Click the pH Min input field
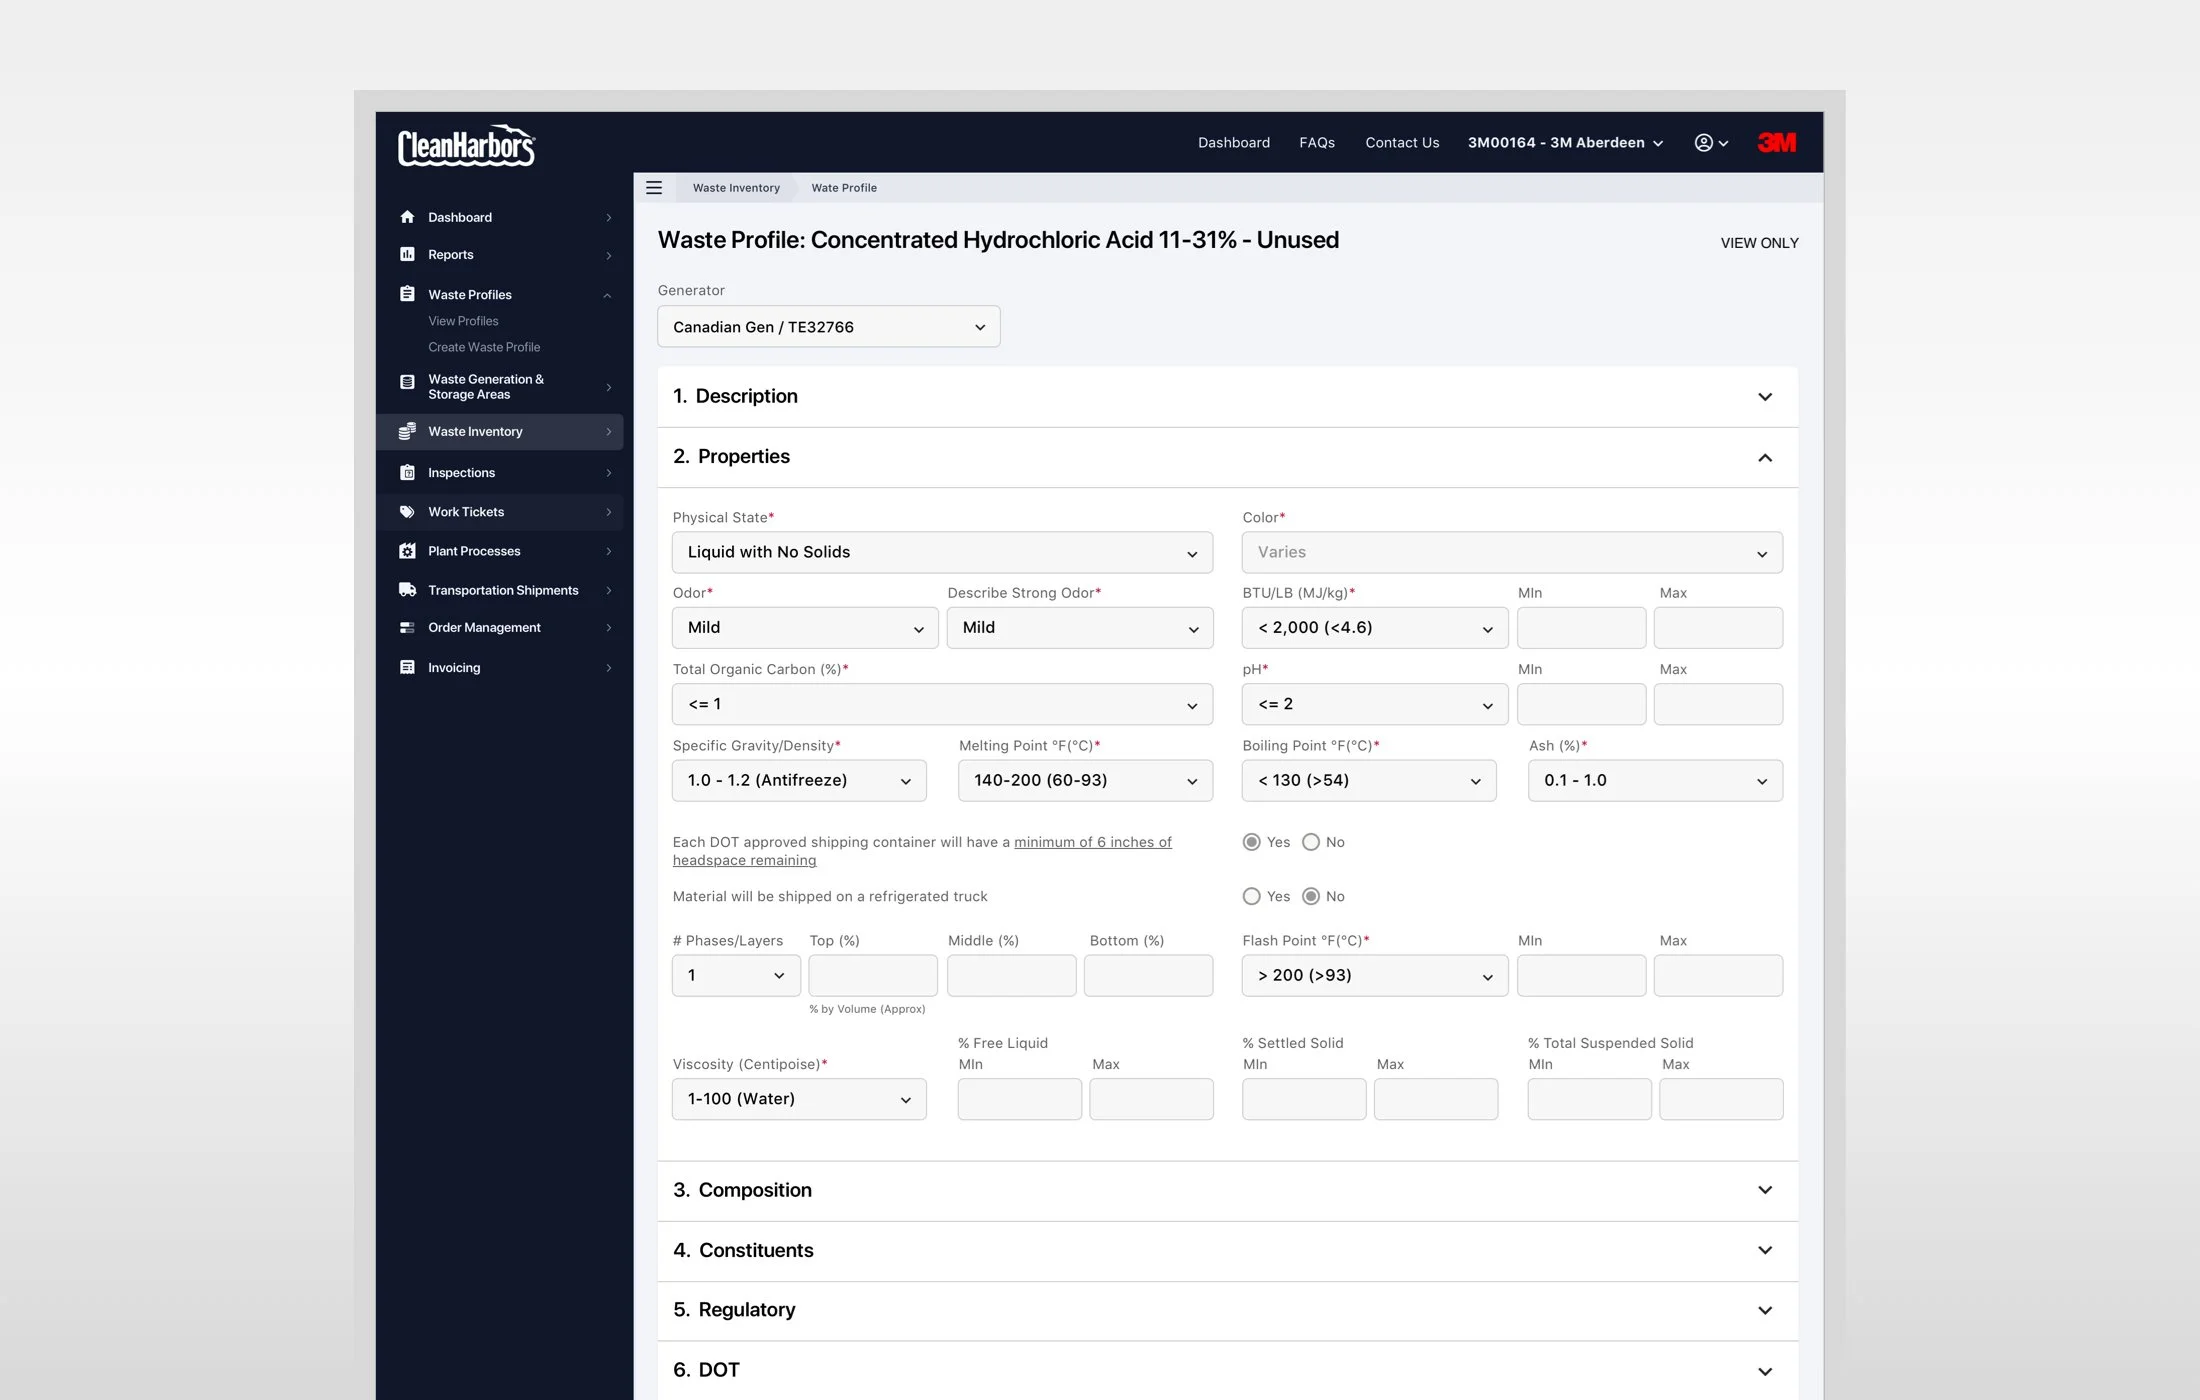The width and height of the screenshot is (2200, 1400). click(1580, 704)
